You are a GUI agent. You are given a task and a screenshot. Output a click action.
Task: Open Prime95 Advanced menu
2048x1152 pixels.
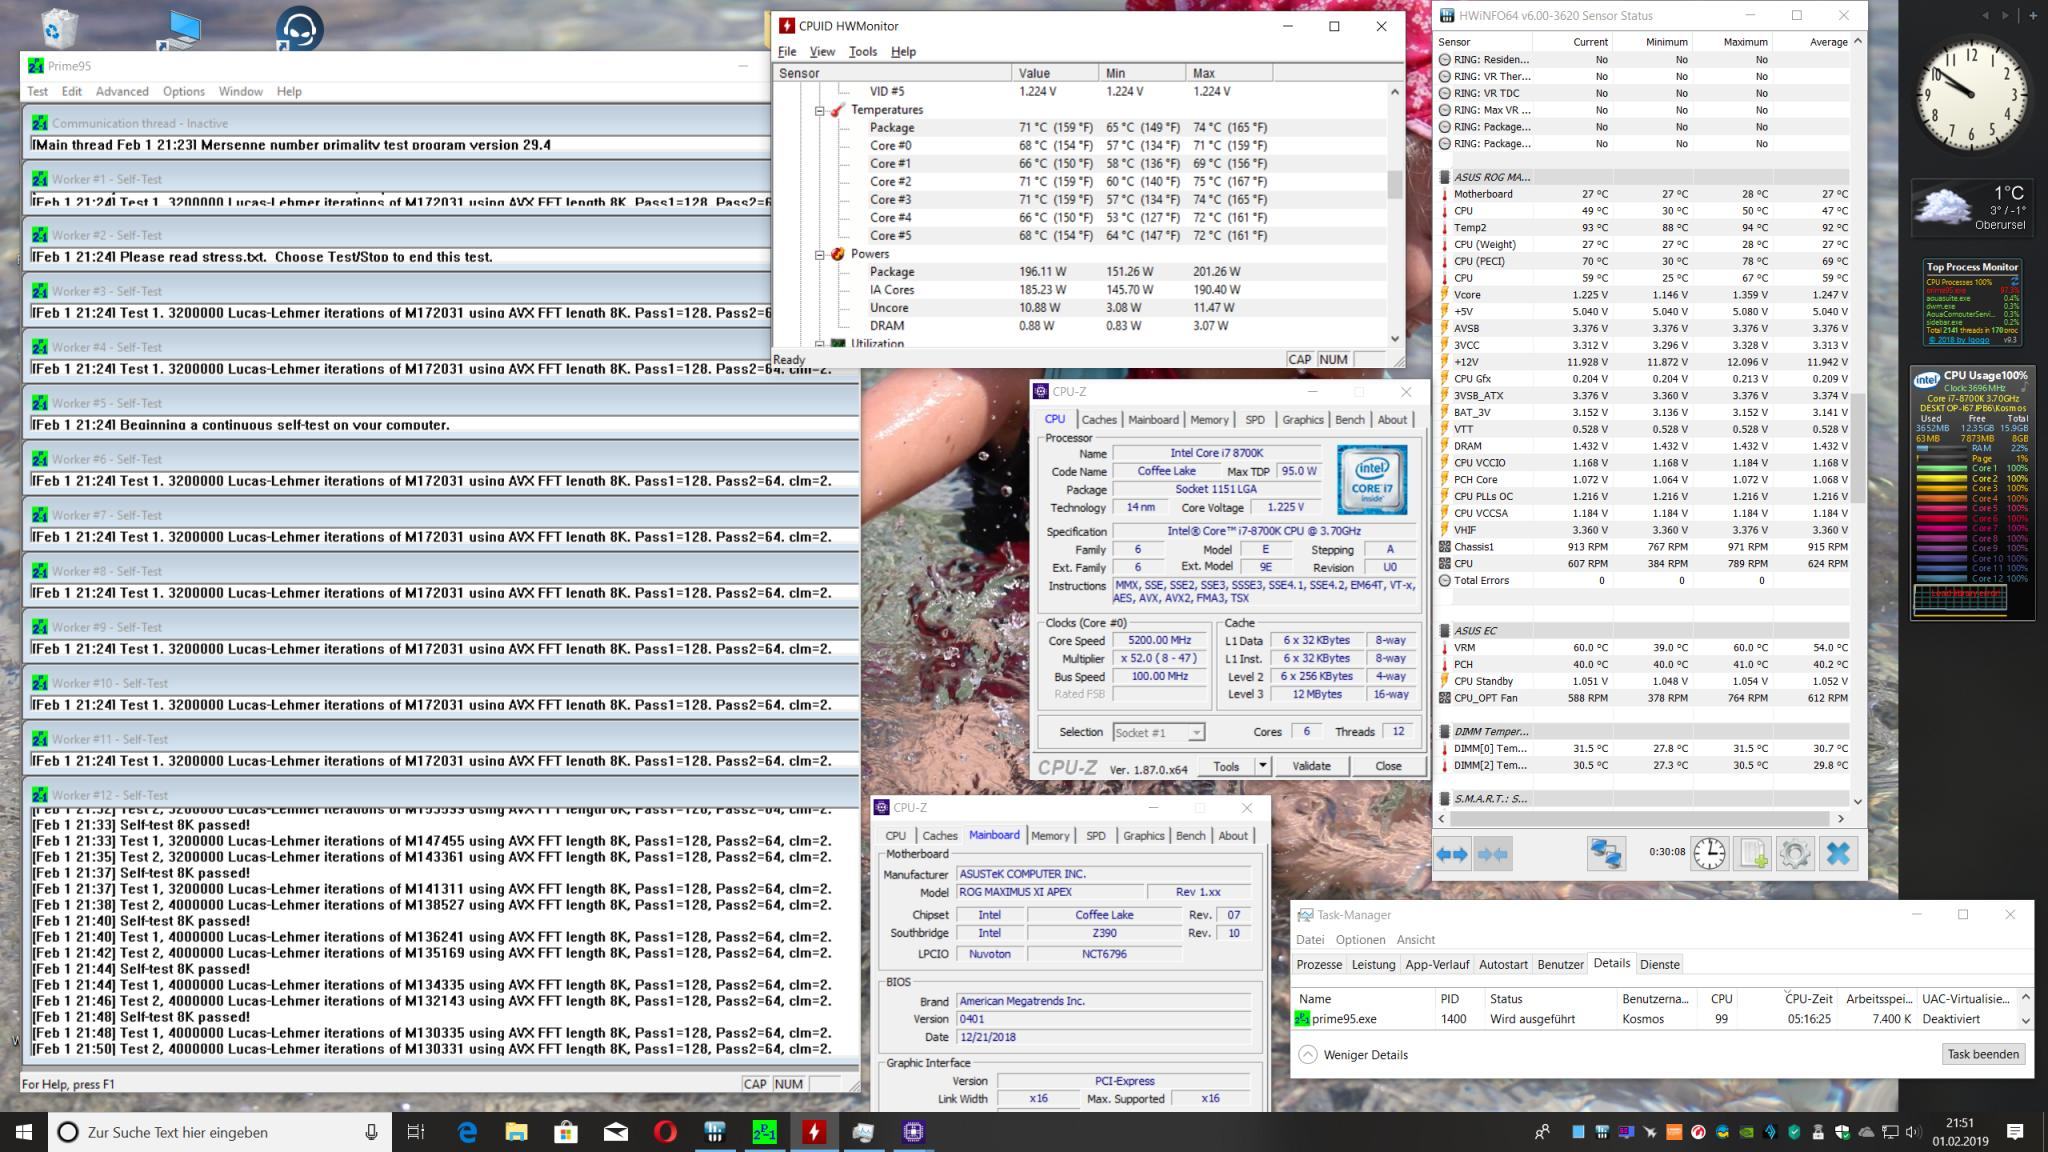[122, 91]
